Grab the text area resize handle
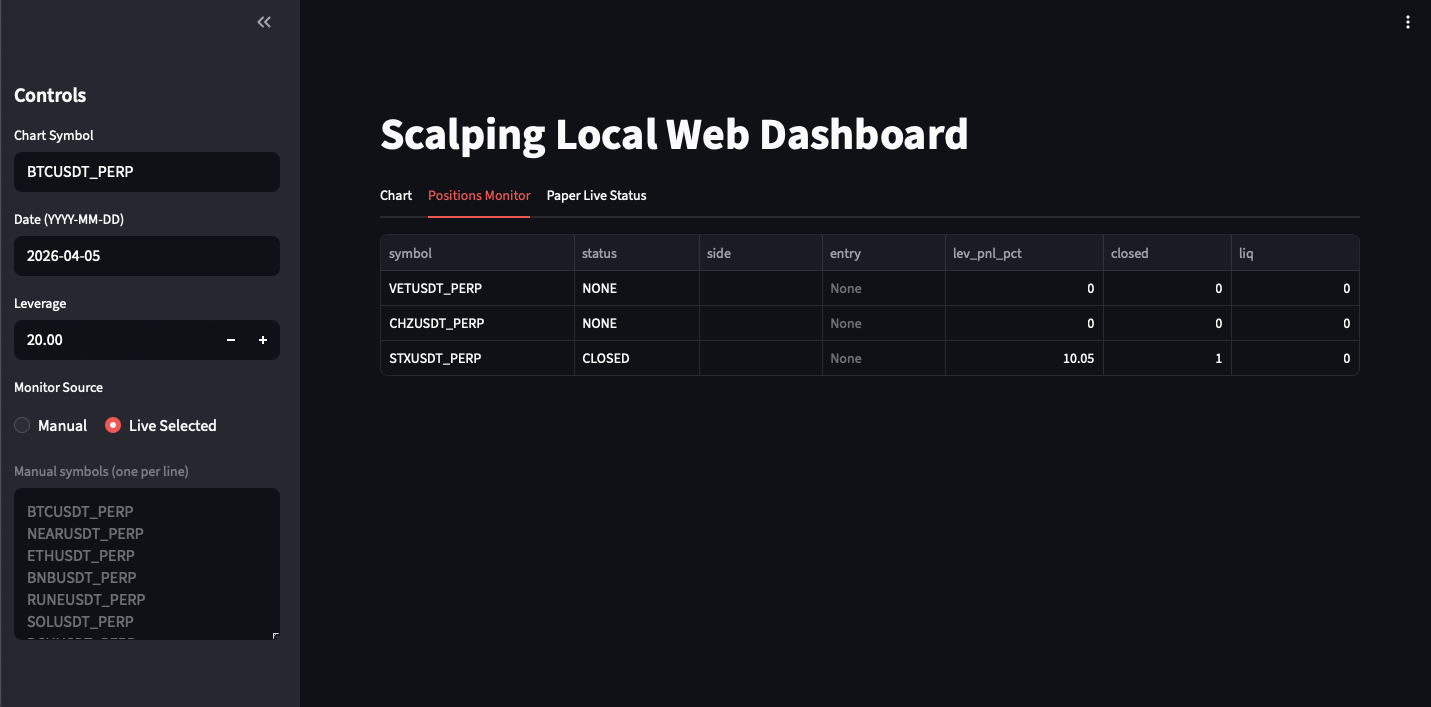Screen dimensions: 1431x707 coord(275,635)
